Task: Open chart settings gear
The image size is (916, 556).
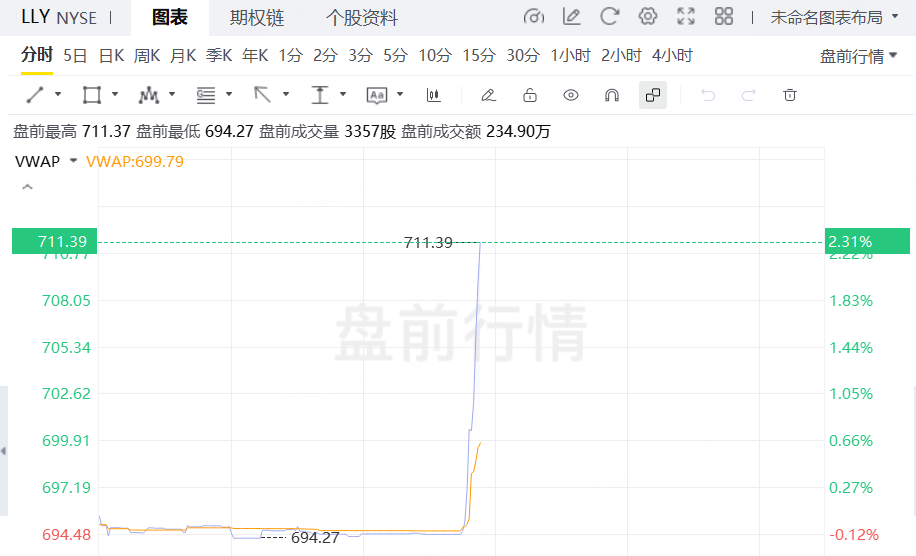Action: [x=647, y=16]
